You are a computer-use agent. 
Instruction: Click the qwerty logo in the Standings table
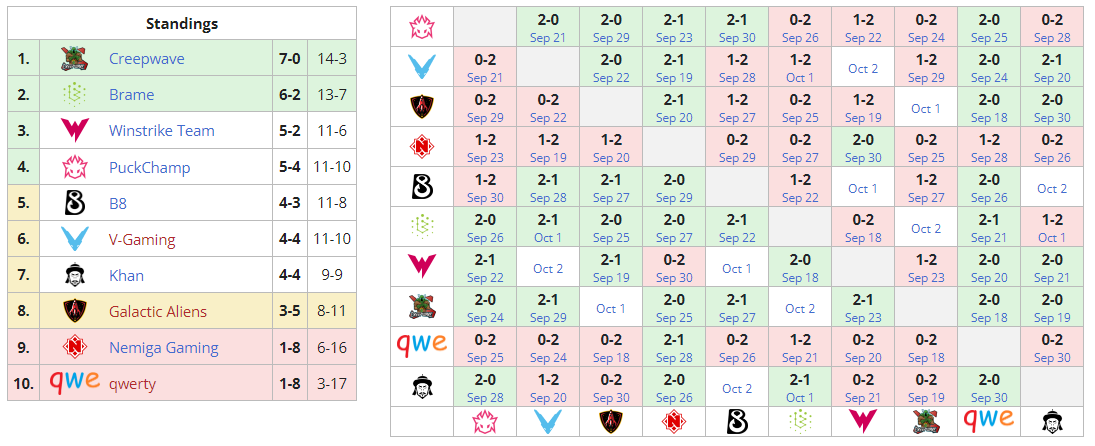click(74, 382)
